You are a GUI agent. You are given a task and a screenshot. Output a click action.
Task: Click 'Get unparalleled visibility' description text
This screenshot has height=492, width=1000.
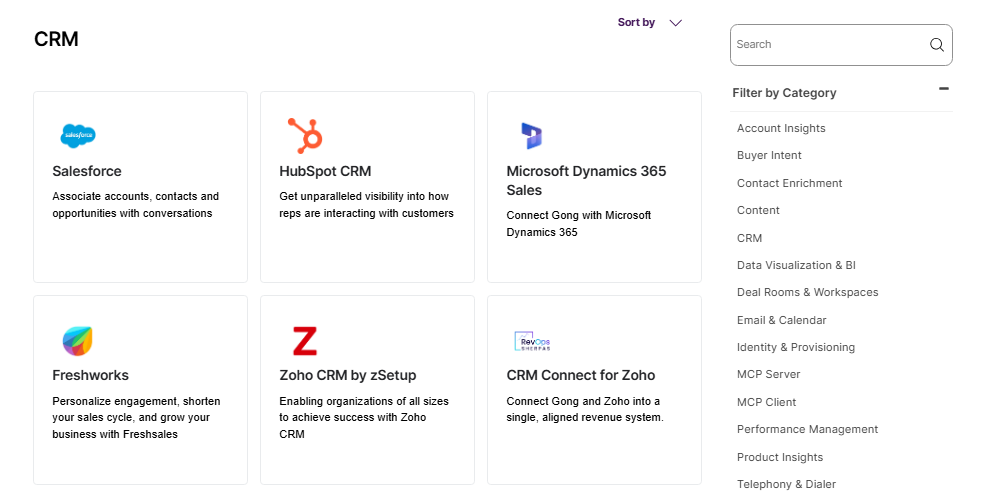tap(367, 205)
